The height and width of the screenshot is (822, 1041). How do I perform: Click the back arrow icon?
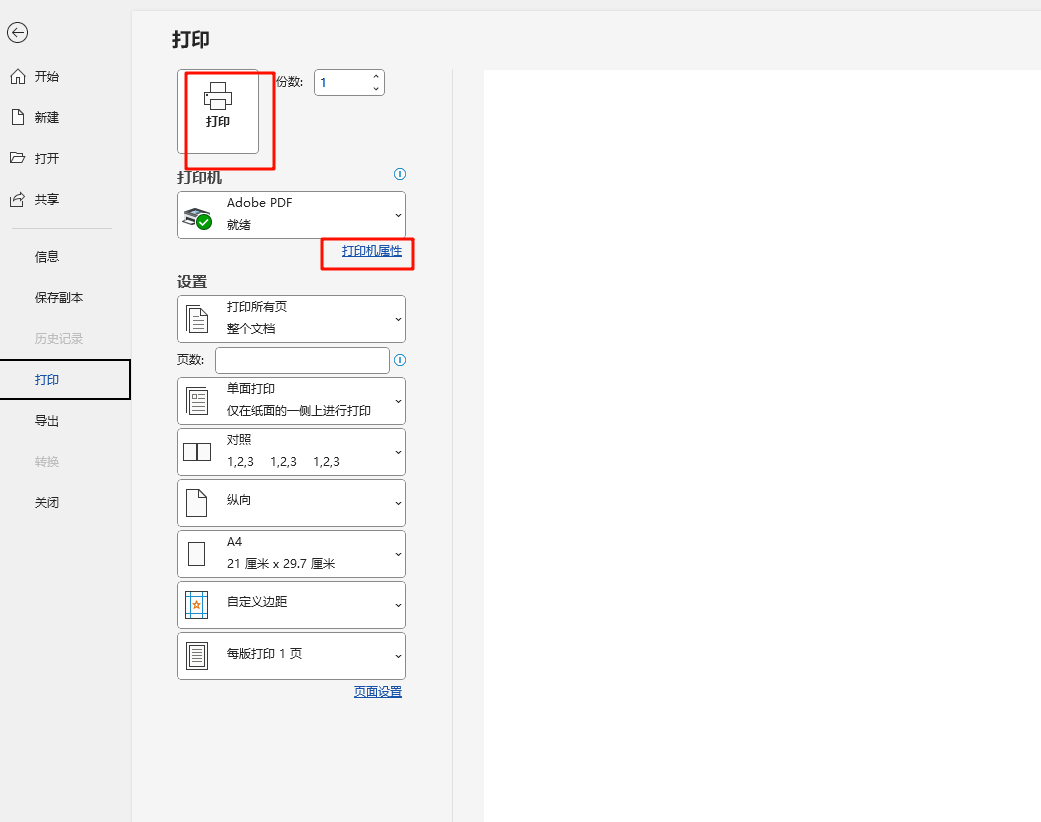tap(17, 33)
